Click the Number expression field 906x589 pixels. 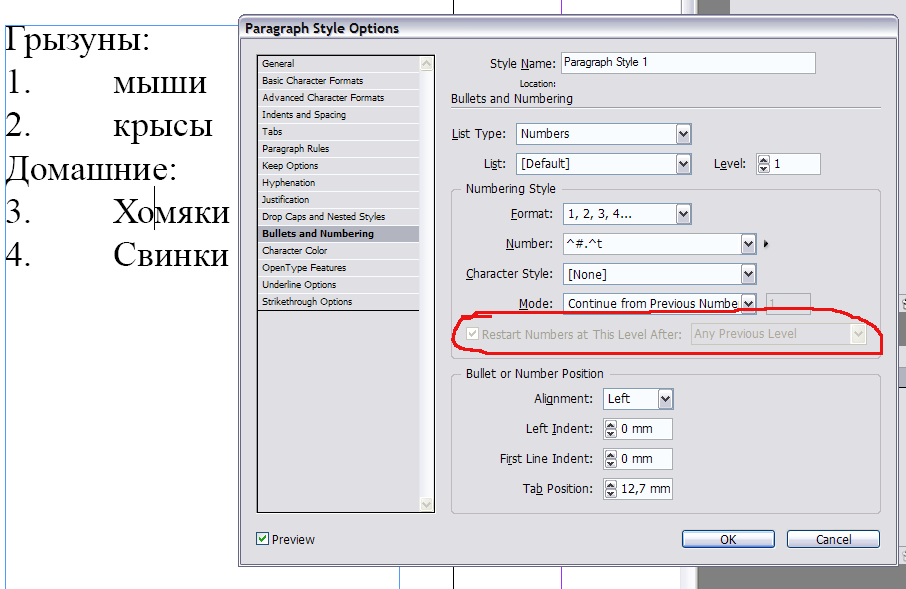coord(652,244)
